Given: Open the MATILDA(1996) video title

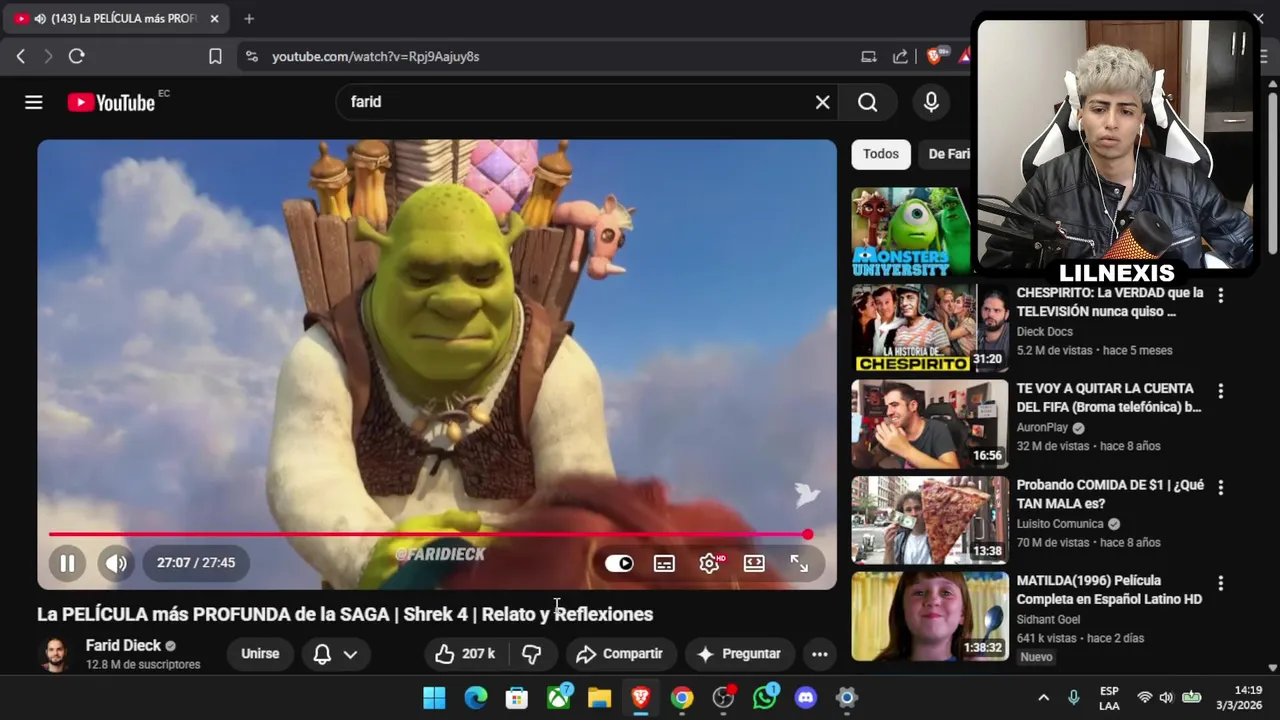Looking at the screenshot, I should click(x=1109, y=590).
